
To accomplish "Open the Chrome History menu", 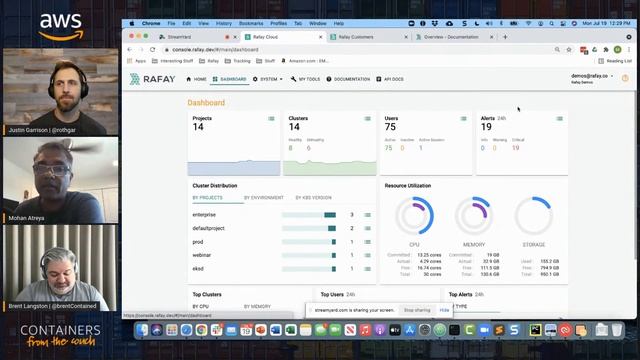I will pos(223,24).
